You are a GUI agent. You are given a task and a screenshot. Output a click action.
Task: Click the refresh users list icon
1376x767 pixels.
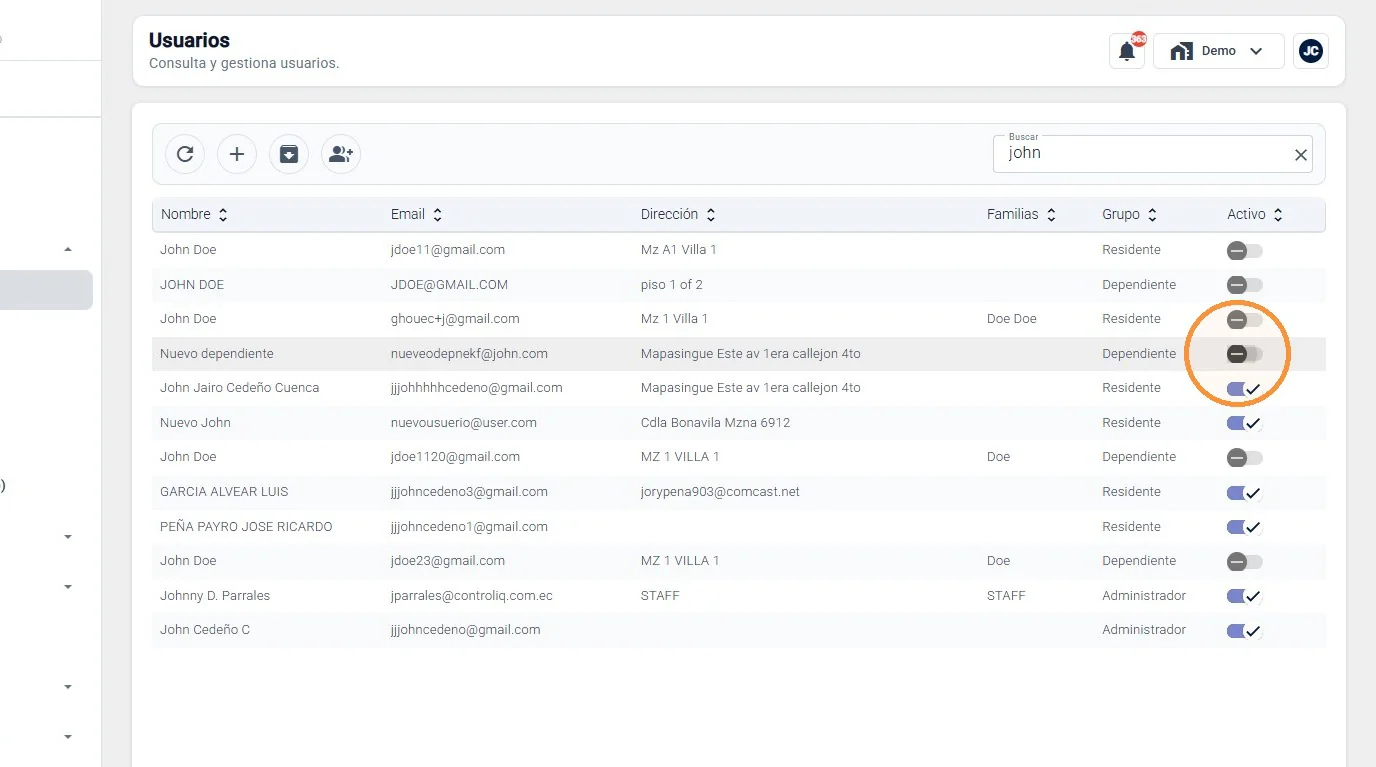185,154
